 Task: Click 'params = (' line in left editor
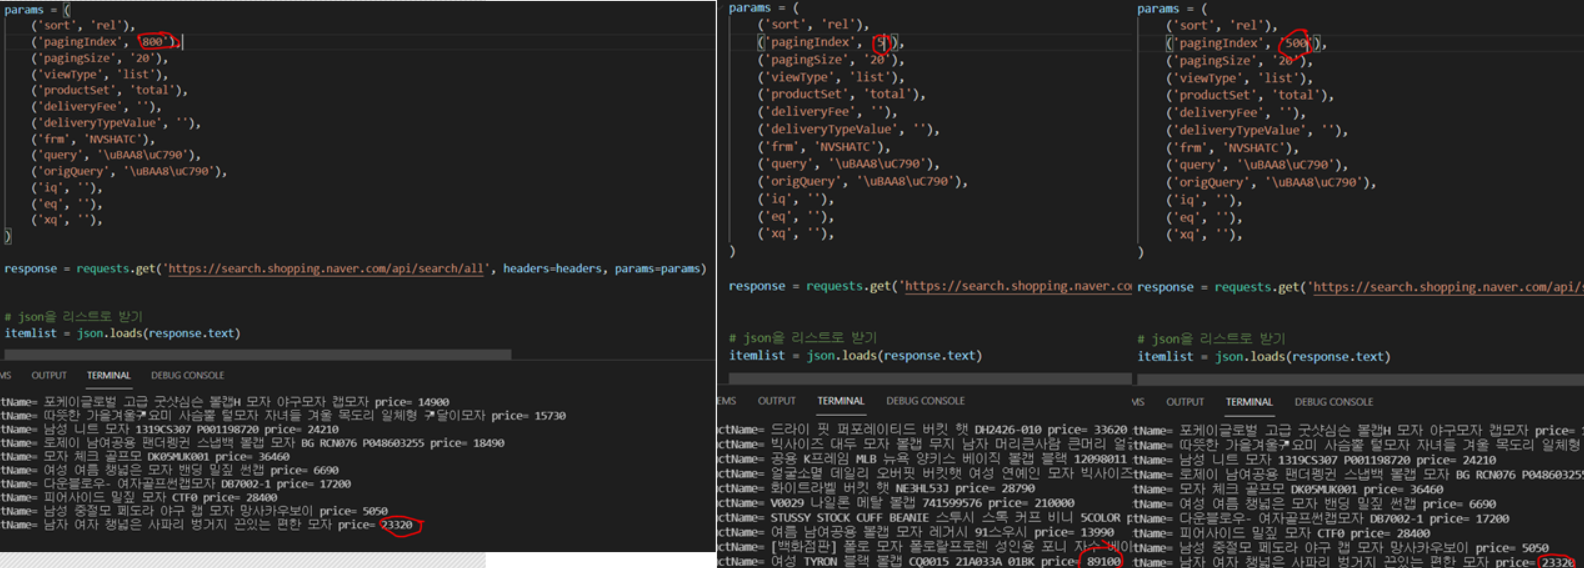(38, 9)
